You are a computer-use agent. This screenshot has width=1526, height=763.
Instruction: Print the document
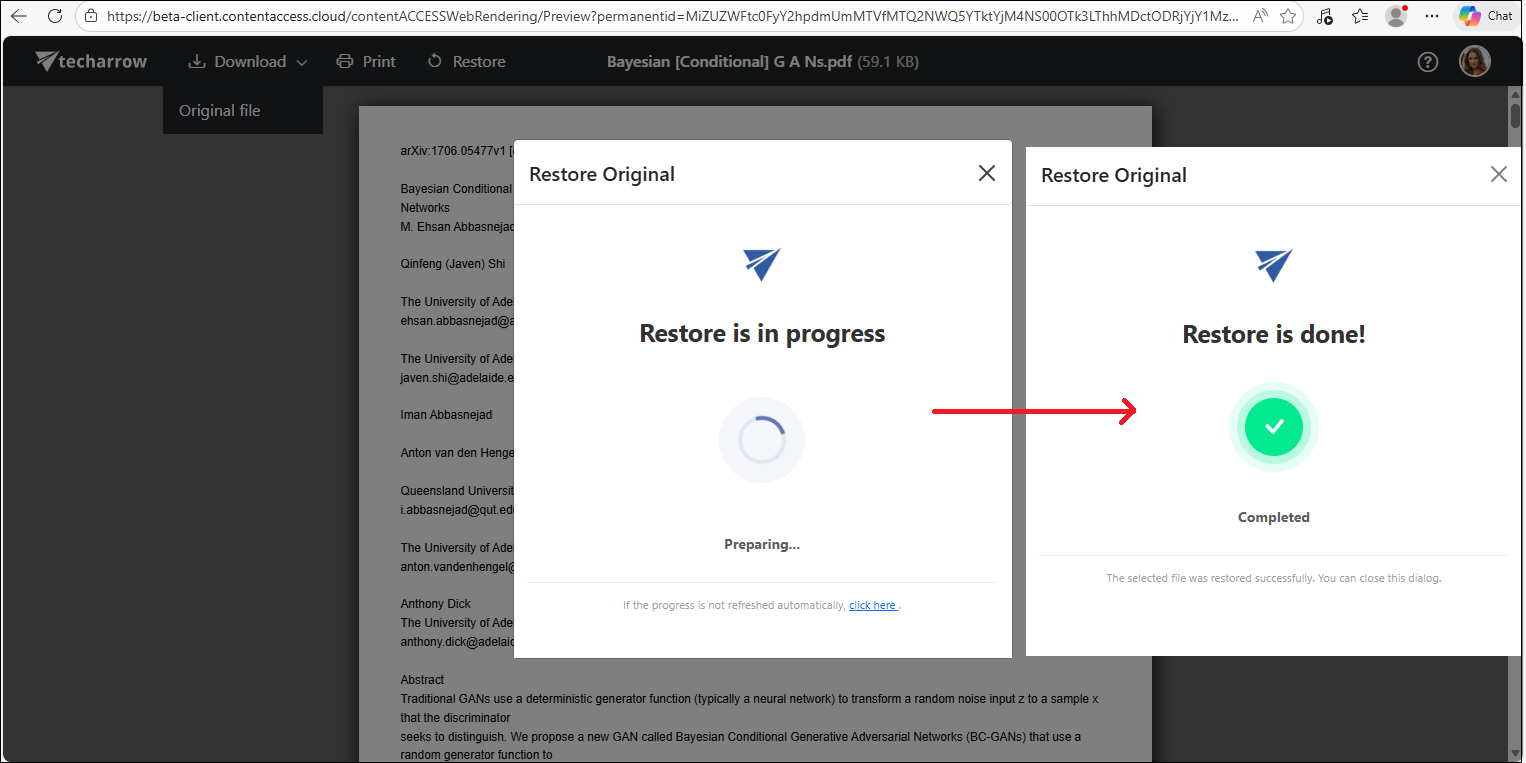366,61
